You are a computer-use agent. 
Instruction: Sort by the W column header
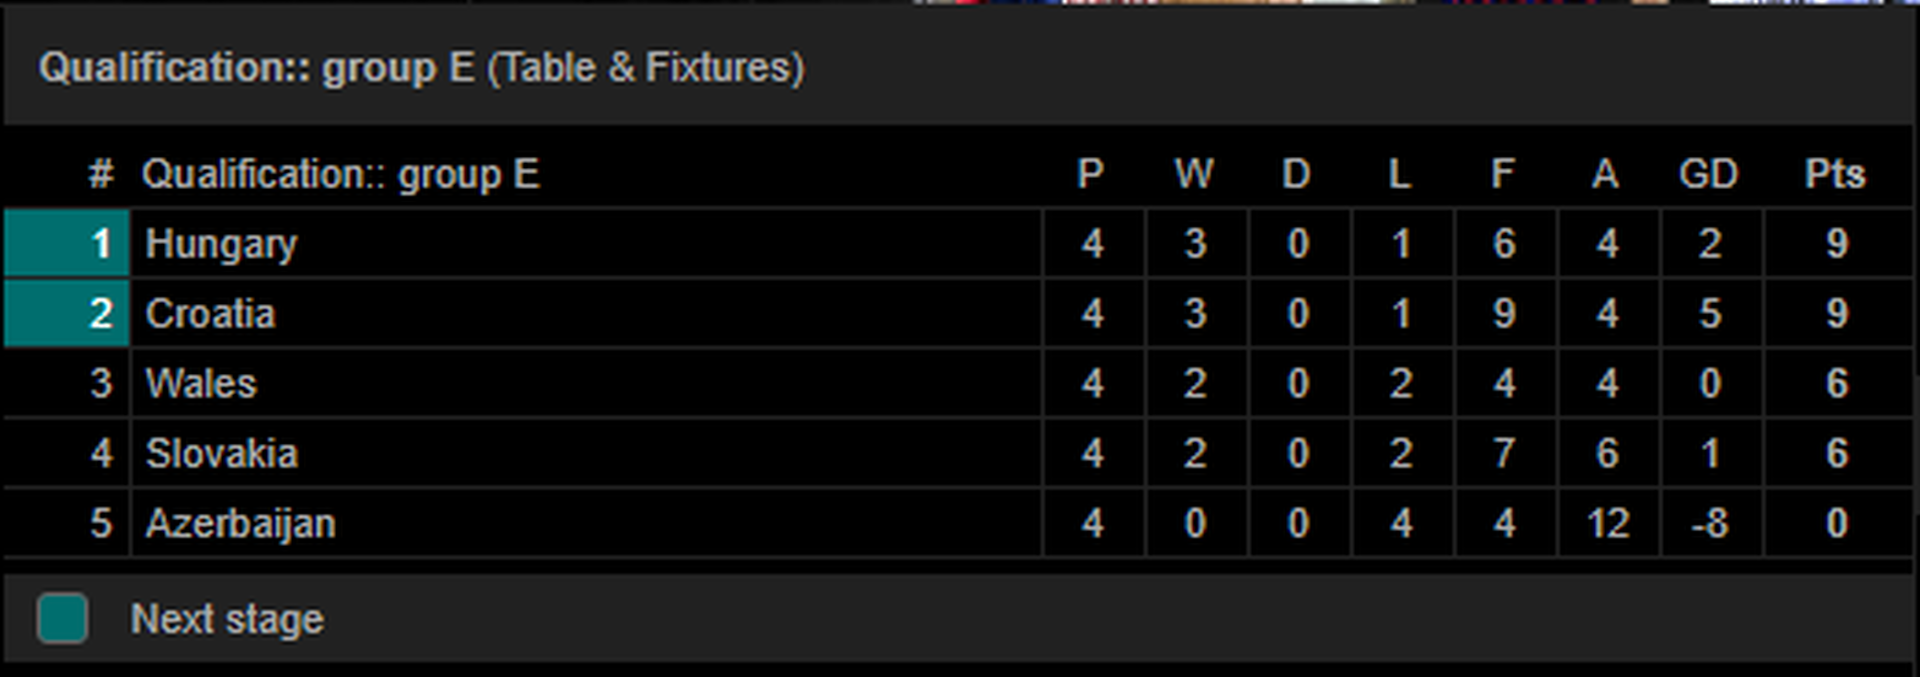coord(1194,174)
